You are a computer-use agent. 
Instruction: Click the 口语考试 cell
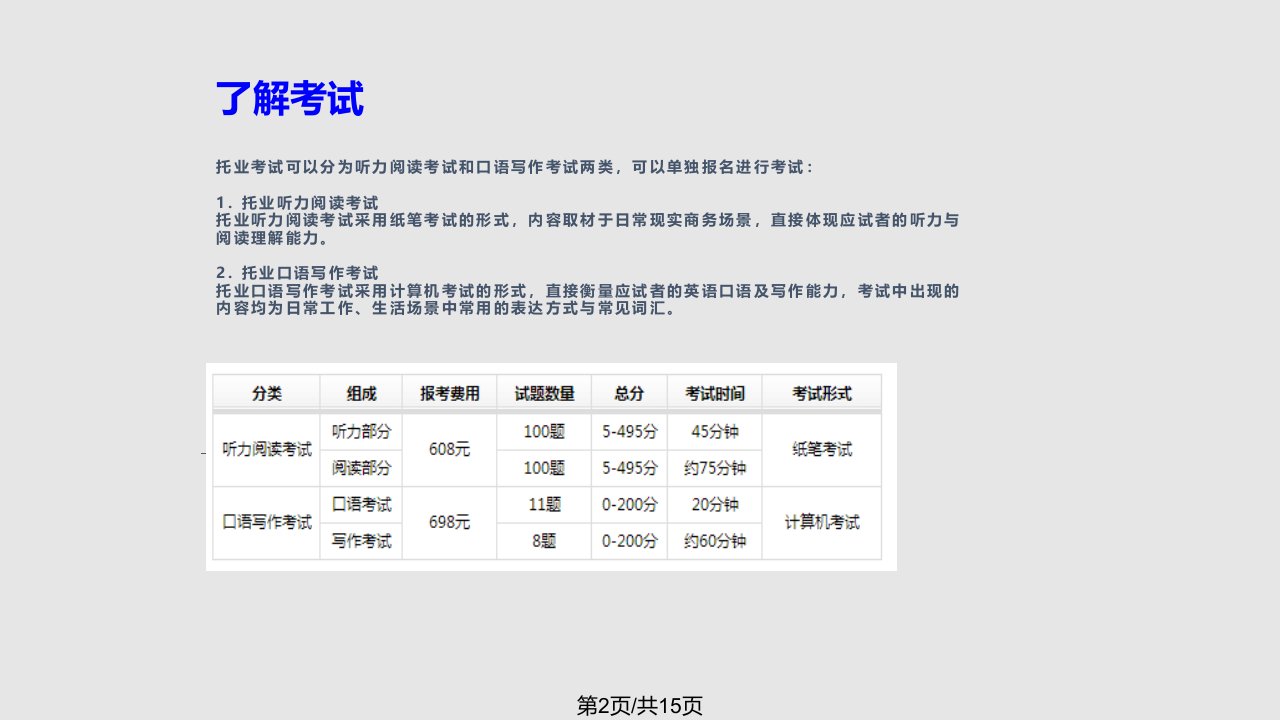pyautogui.click(x=361, y=504)
